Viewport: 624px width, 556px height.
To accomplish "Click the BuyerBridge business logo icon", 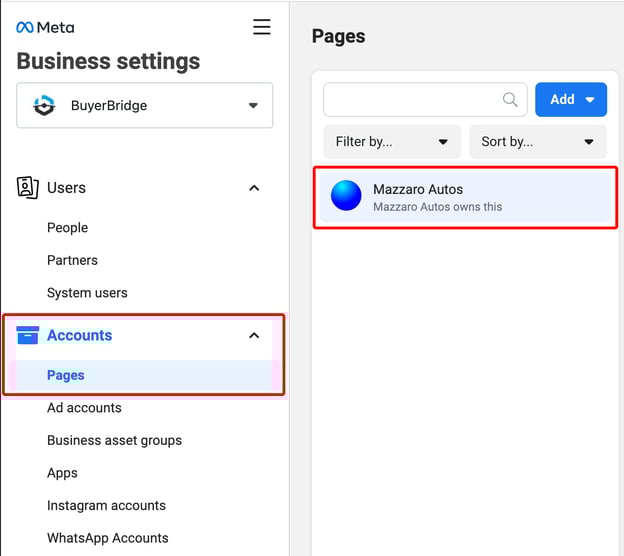I will (44, 105).
